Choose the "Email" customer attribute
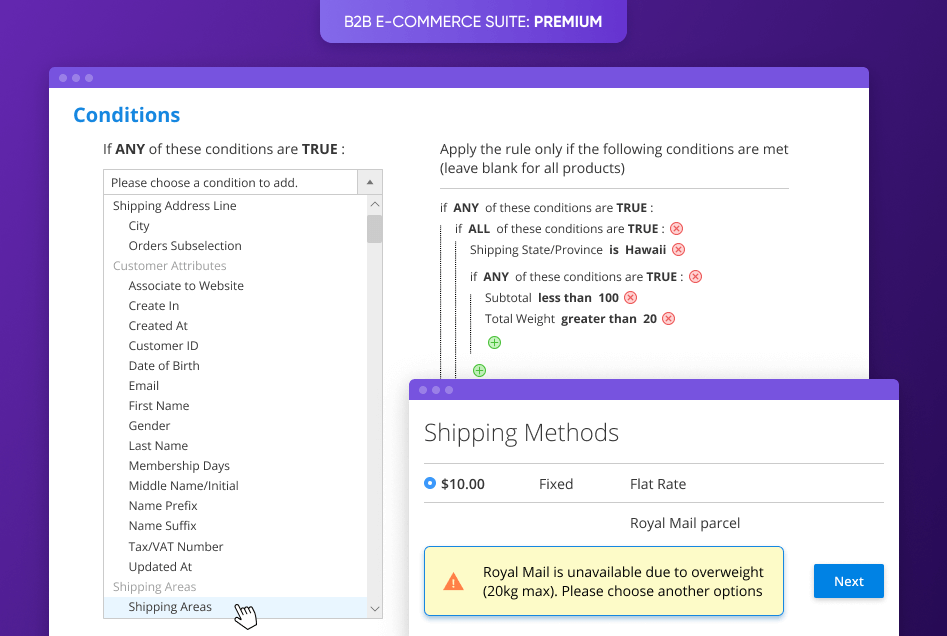This screenshot has width=947, height=636. [x=143, y=385]
